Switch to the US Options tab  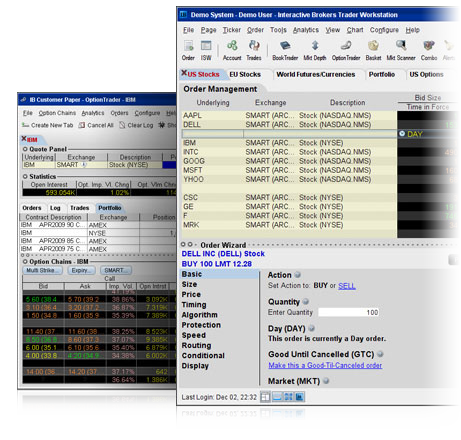(426, 74)
